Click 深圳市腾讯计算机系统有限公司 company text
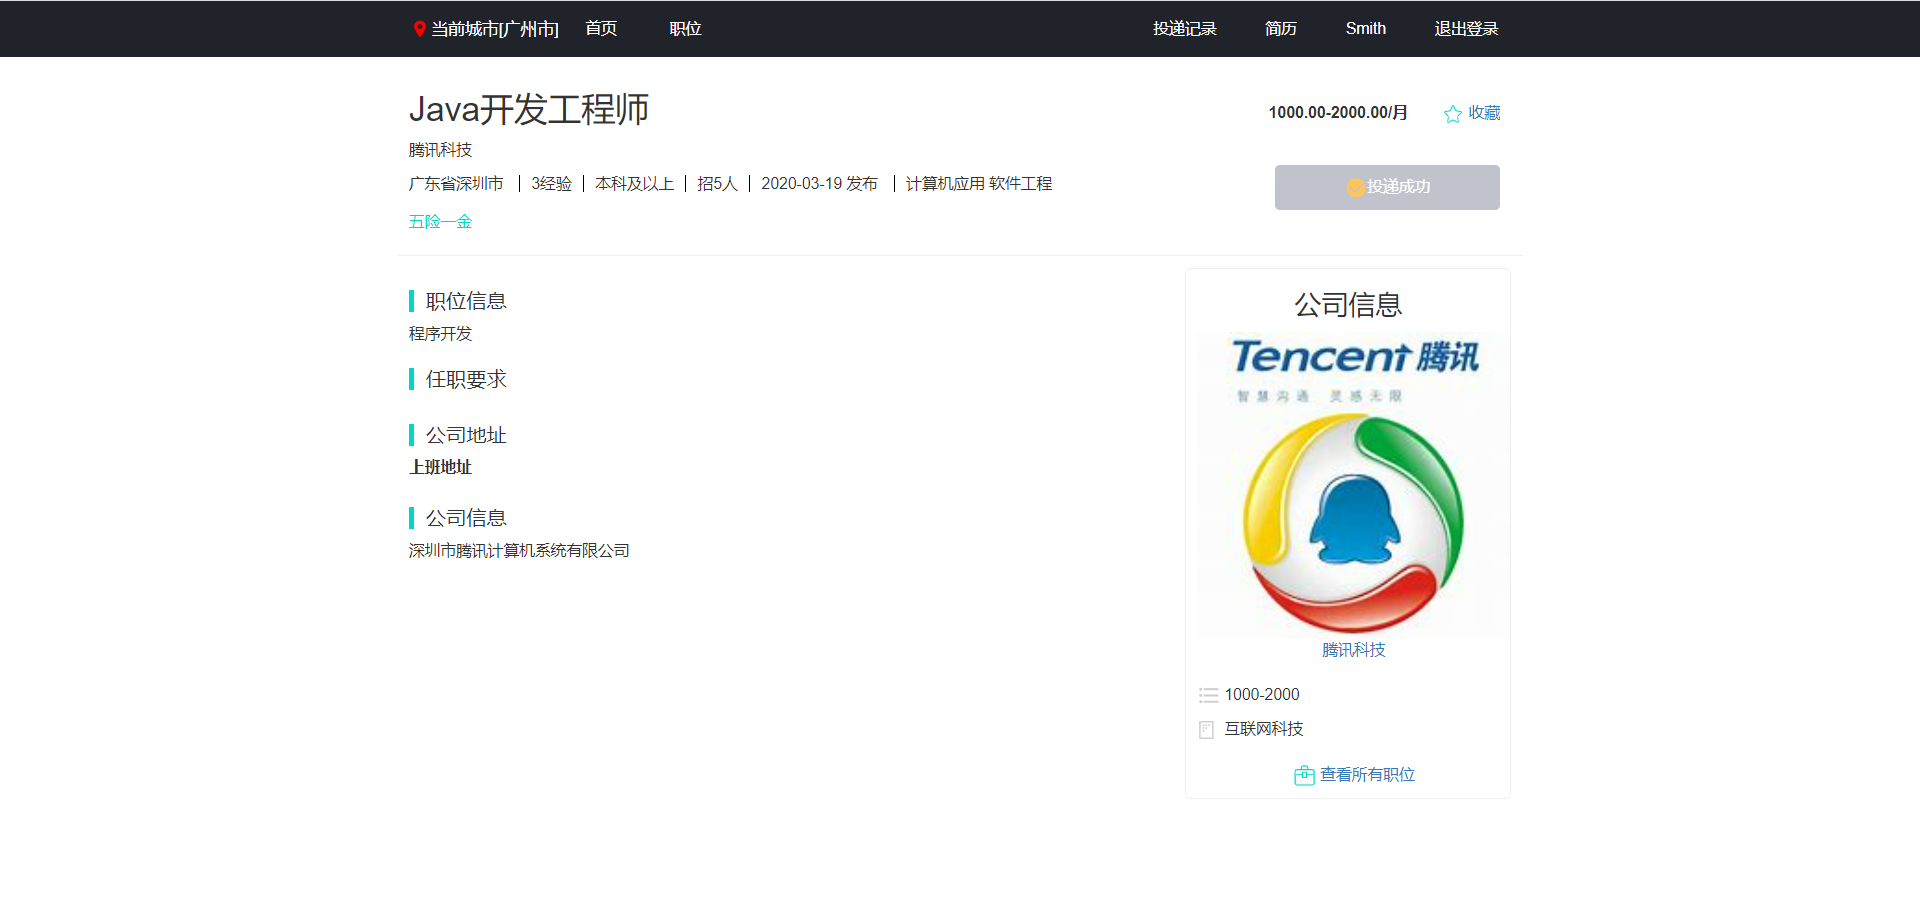1920x902 pixels. [519, 551]
